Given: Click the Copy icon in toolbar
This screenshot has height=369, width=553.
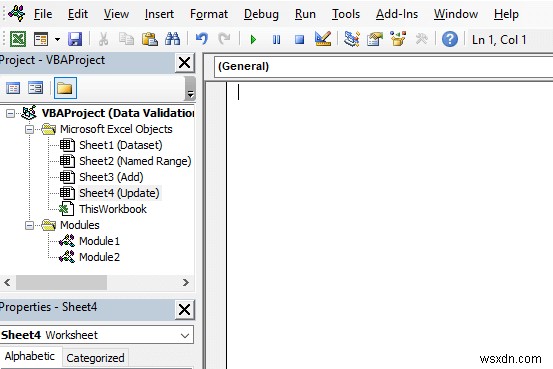Looking at the screenshot, I should tap(126, 39).
